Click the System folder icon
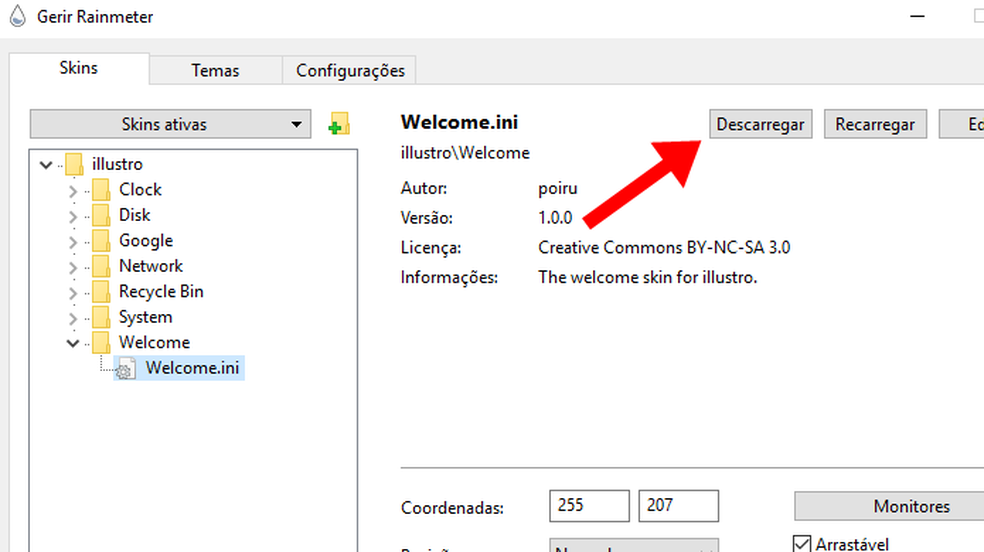 101,317
